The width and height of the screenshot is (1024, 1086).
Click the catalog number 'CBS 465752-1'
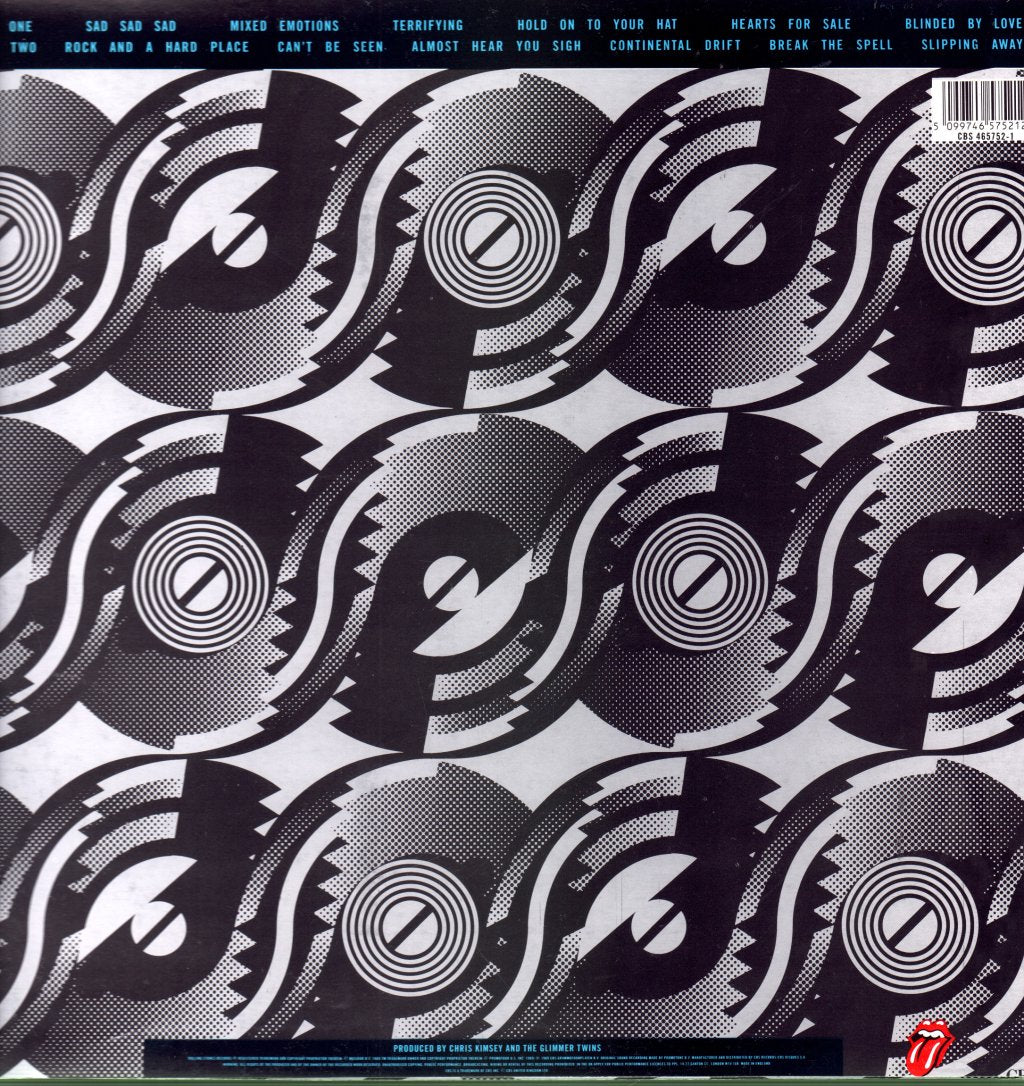(986, 136)
